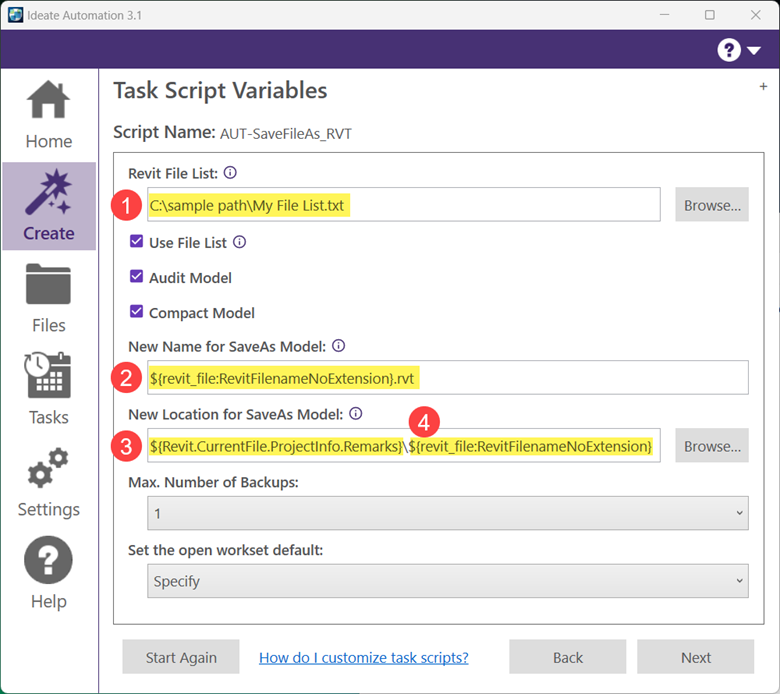Click the info icon next to Revit File List

point(230,173)
